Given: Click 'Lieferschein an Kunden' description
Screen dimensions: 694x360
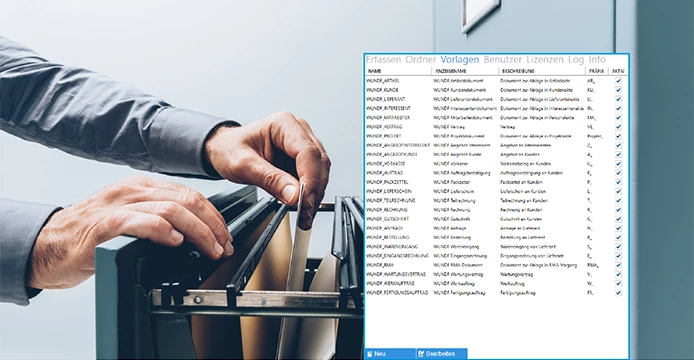Looking at the screenshot, I should point(523,191).
